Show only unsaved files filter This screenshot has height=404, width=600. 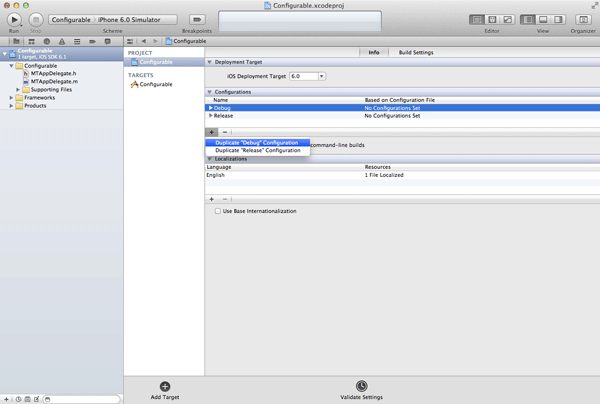(x=37, y=399)
